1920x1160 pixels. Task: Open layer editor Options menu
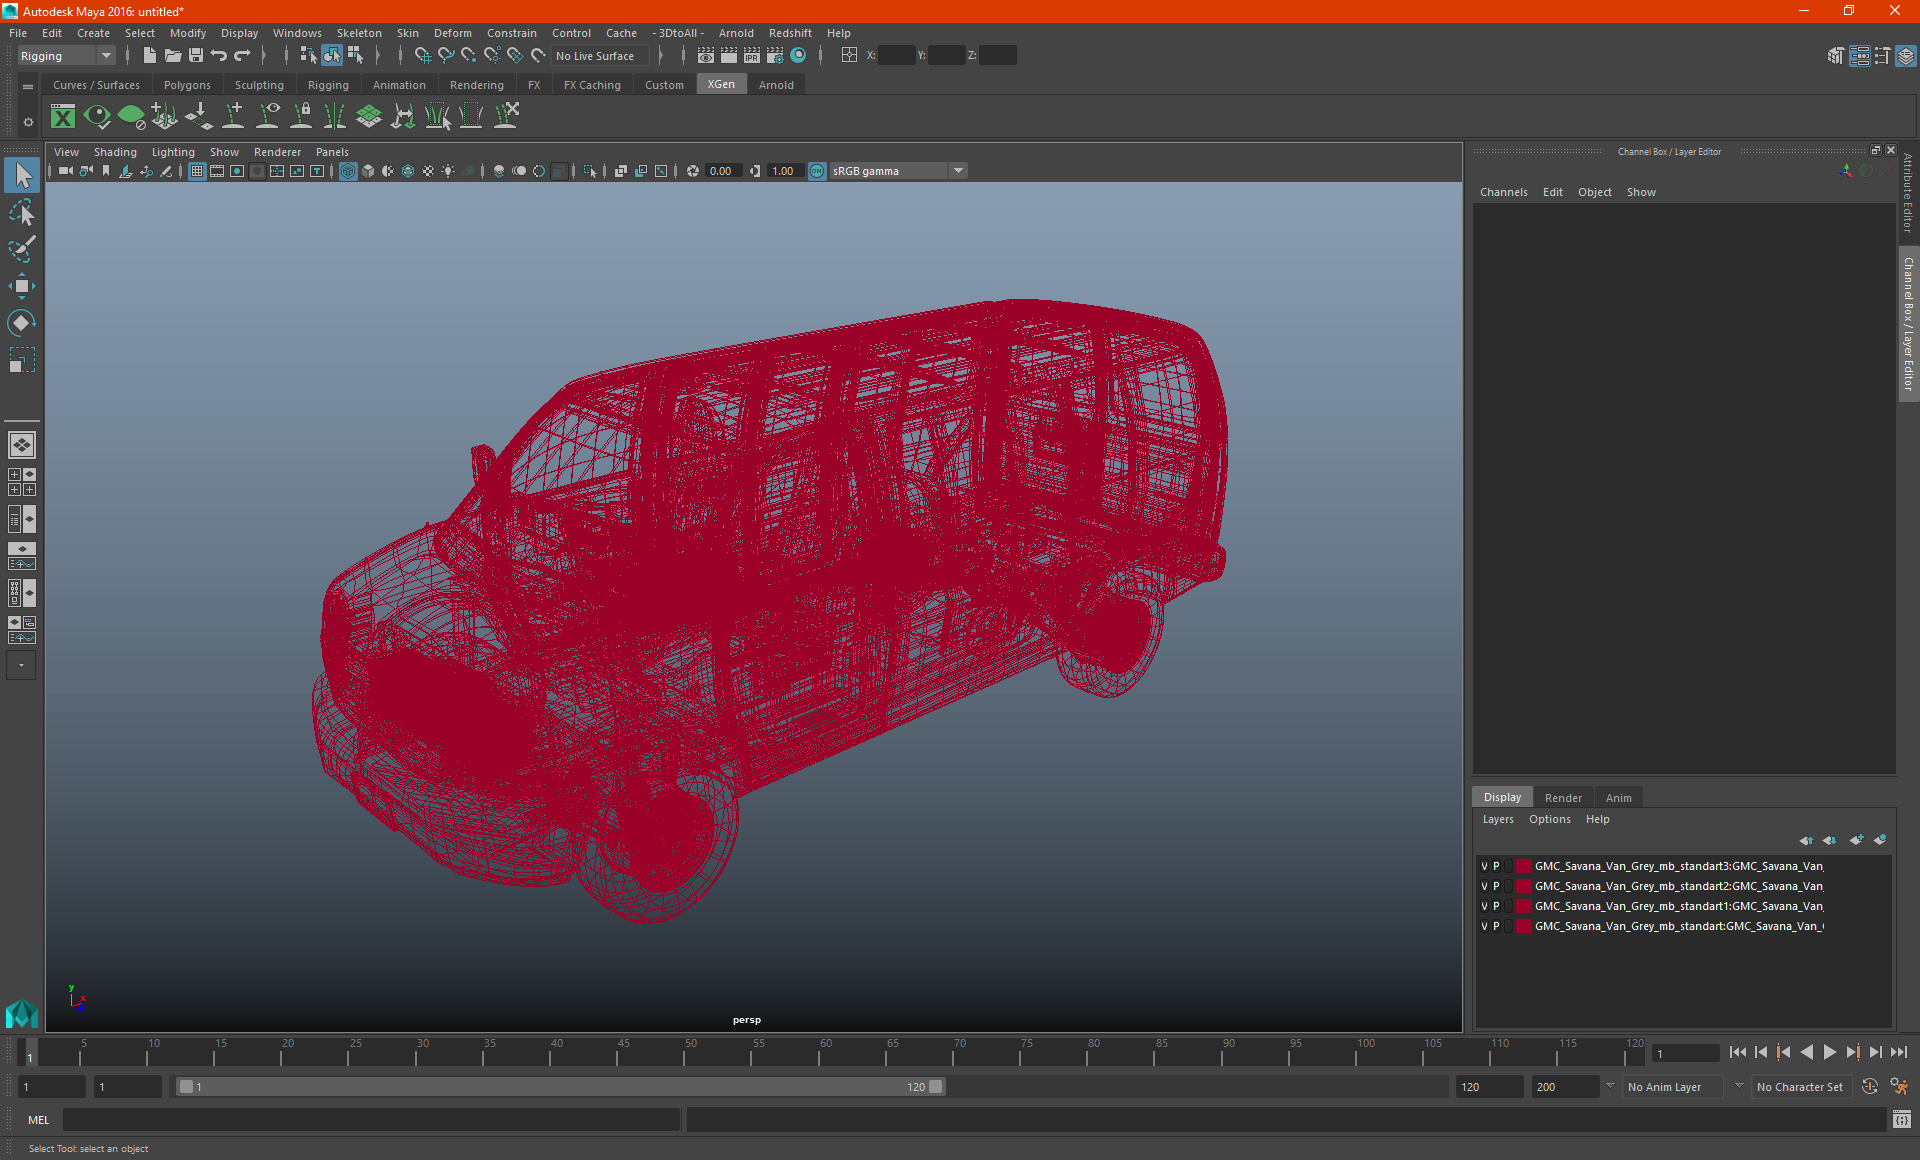[x=1549, y=819]
